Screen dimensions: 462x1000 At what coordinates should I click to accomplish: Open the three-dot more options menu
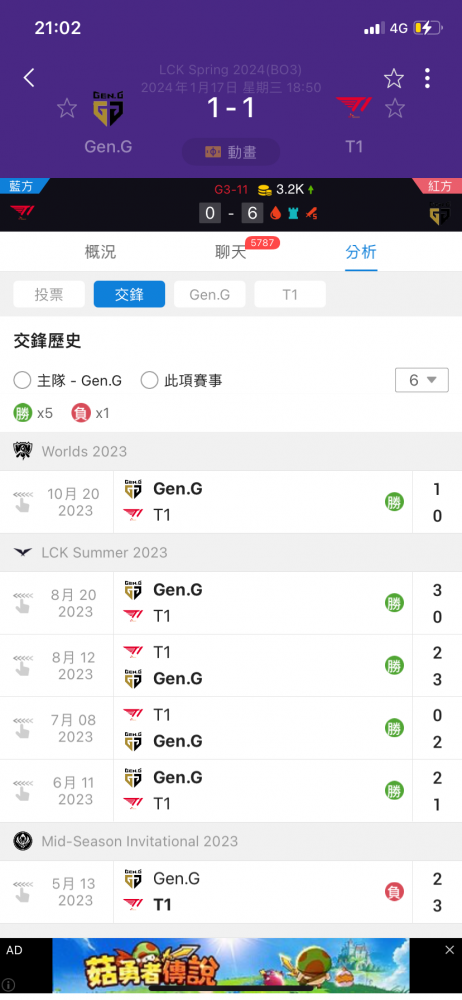[427, 78]
